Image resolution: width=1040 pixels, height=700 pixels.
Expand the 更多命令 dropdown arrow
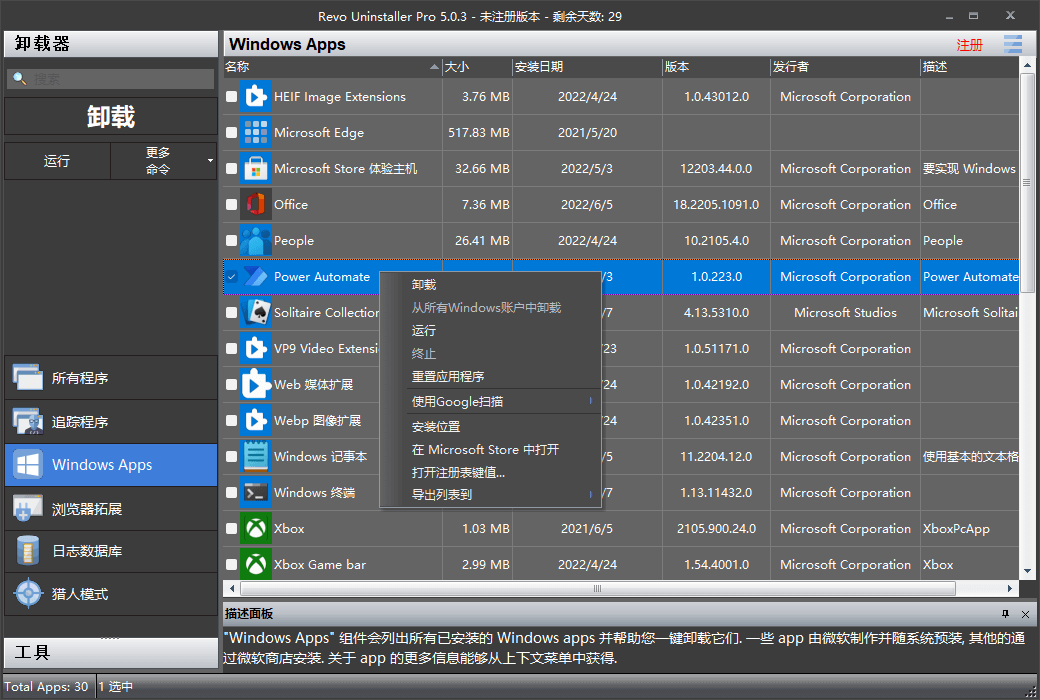[x=210, y=161]
